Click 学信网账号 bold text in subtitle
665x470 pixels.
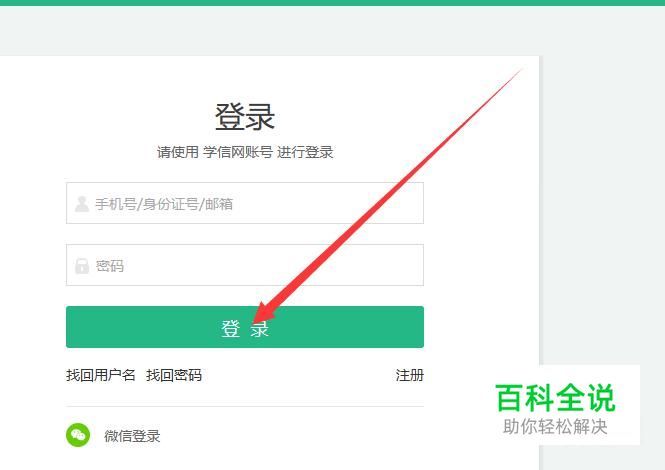[238, 152]
